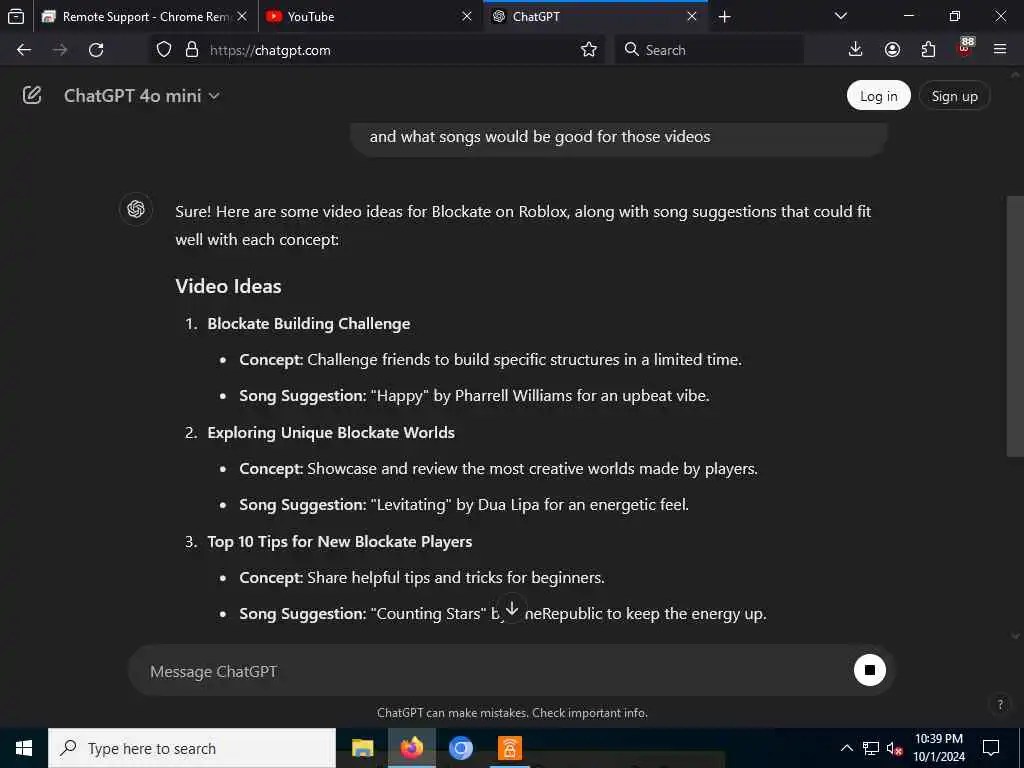Show hidden system tray icons
The width and height of the screenshot is (1024, 768).
coord(846,748)
